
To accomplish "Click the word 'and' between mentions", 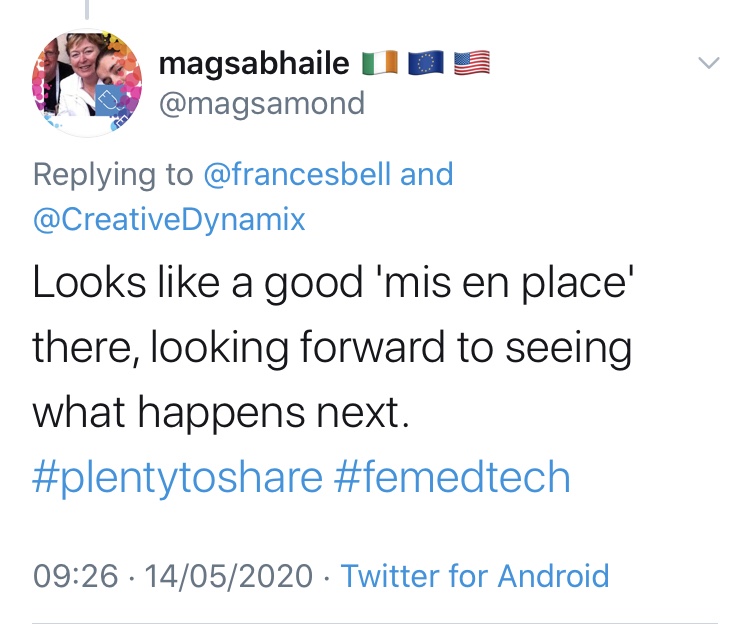I will [427, 174].
